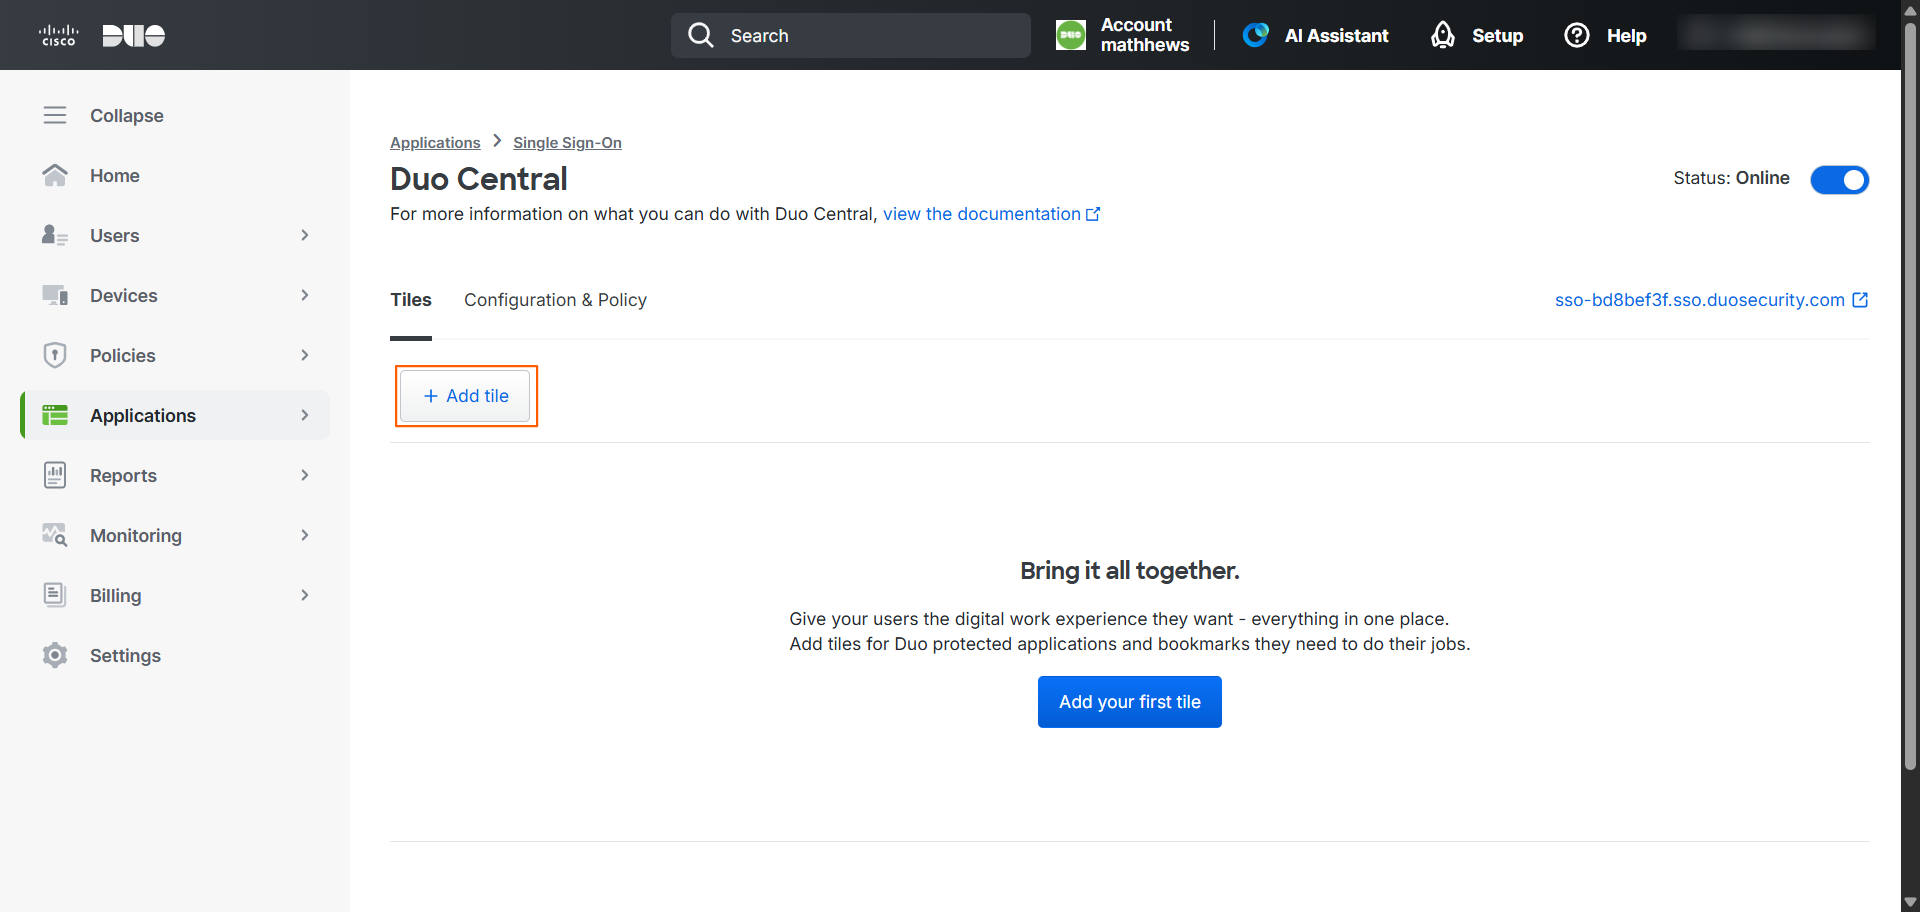Click external link icon beside SSO URL
The height and width of the screenshot is (912, 1920).
(1860, 300)
